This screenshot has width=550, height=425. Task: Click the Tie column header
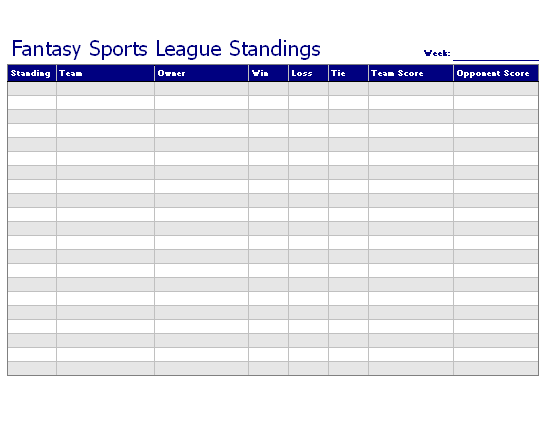[348, 73]
